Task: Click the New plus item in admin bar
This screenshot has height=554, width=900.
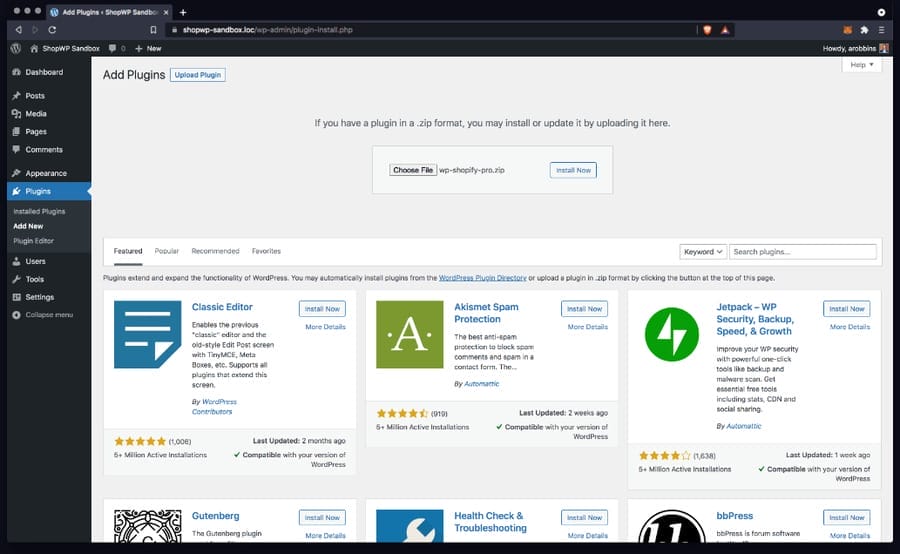Action: [x=148, y=48]
